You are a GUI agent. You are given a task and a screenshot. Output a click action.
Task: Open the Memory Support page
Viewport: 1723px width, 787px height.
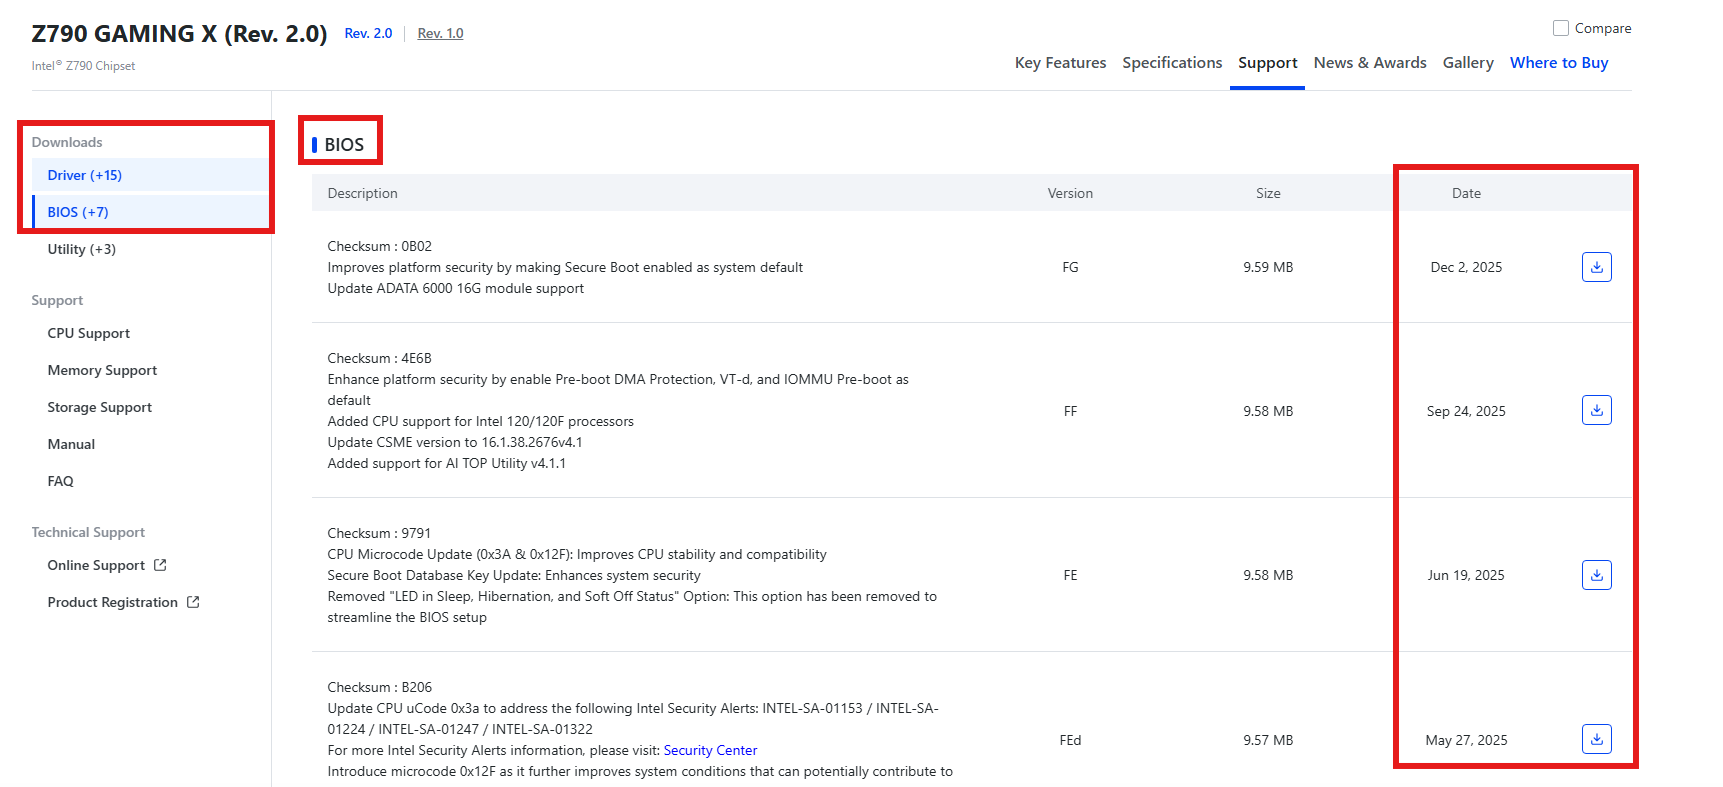[x=102, y=370]
